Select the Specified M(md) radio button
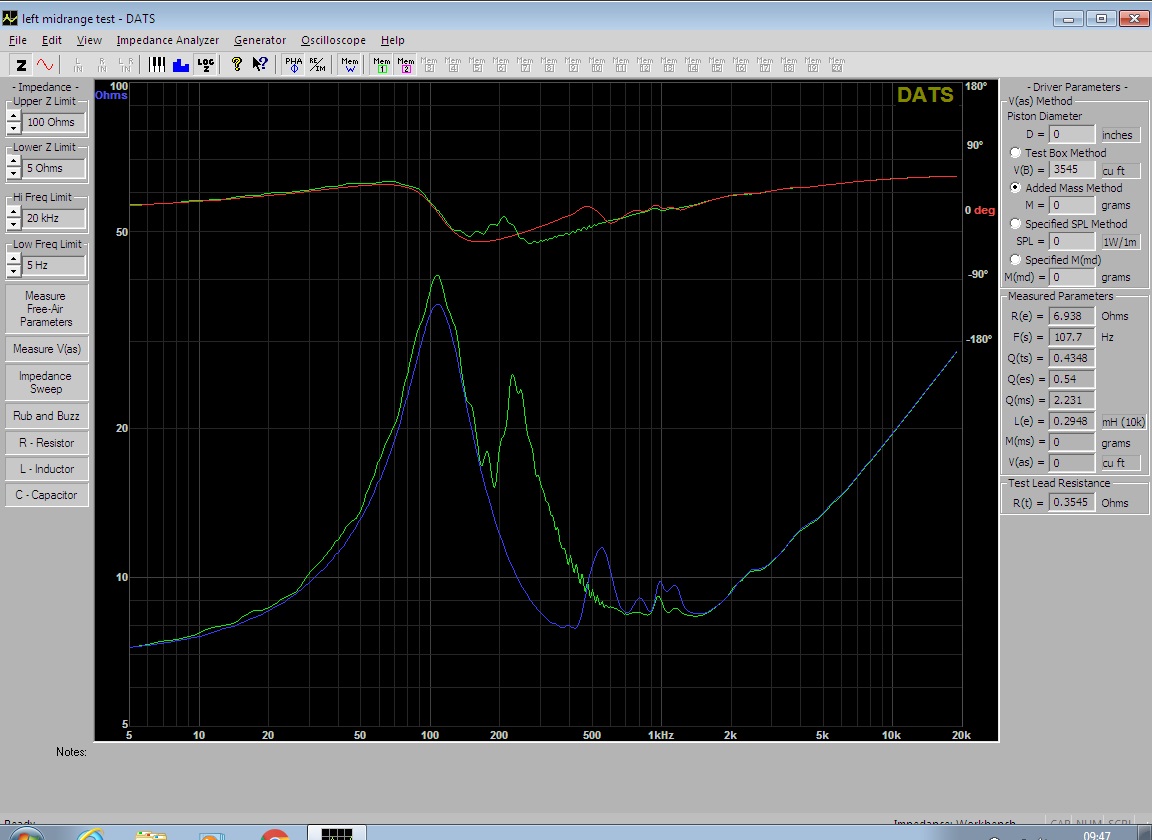 tap(1015, 259)
